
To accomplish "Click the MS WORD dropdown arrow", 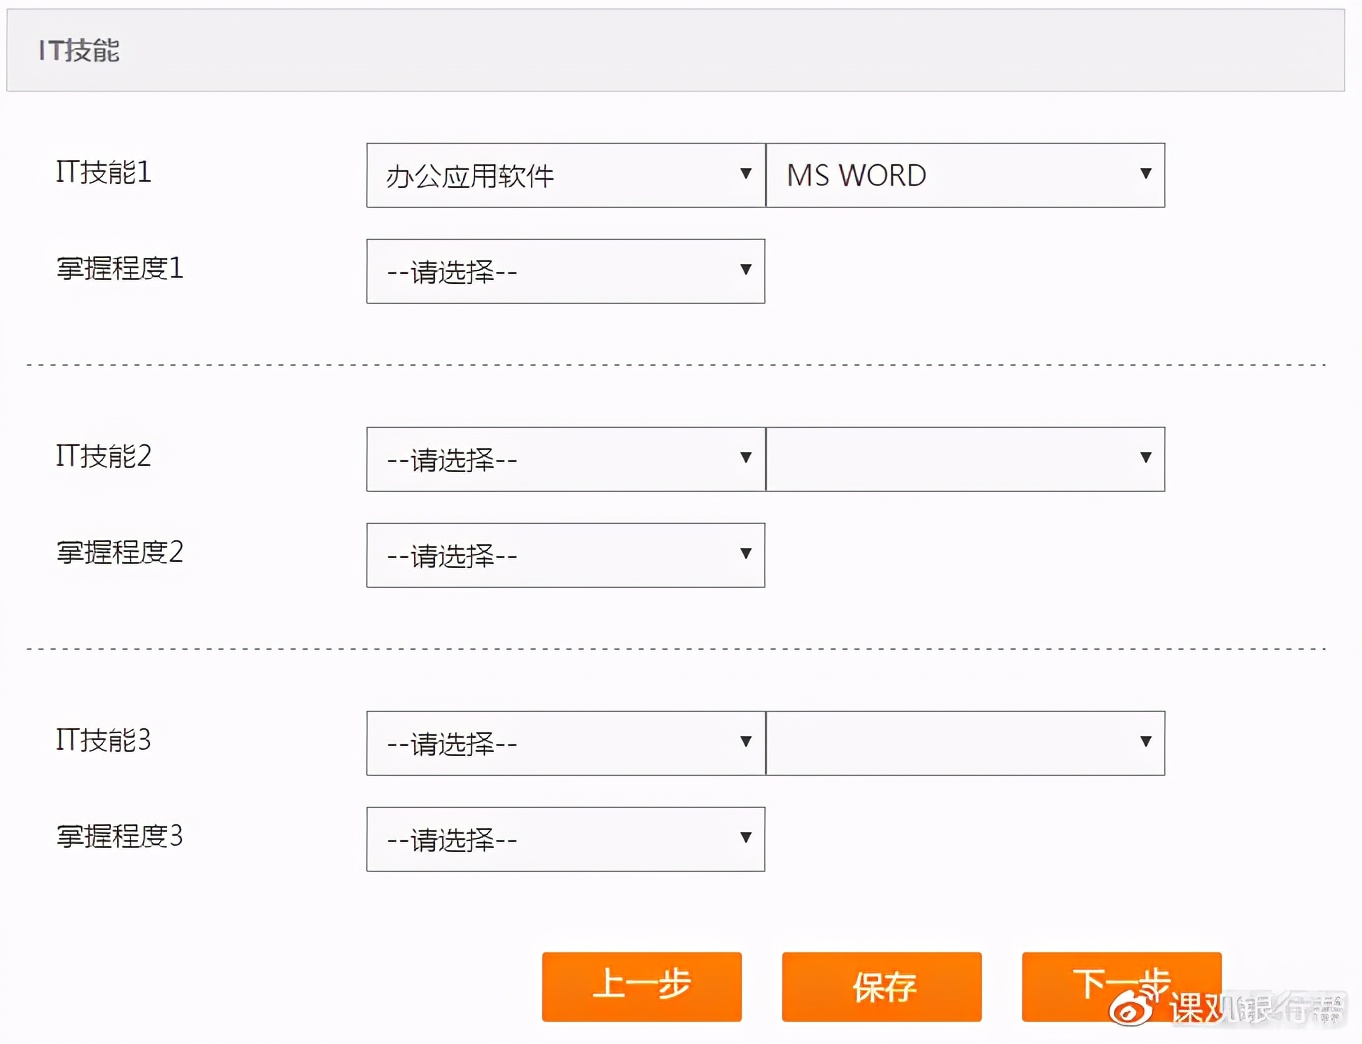I will (1145, 173).
